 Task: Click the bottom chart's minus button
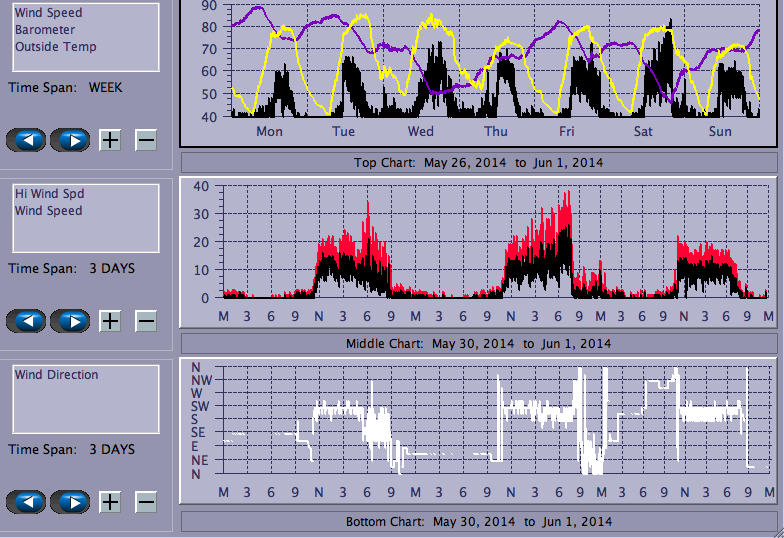[x=146, y=502]
